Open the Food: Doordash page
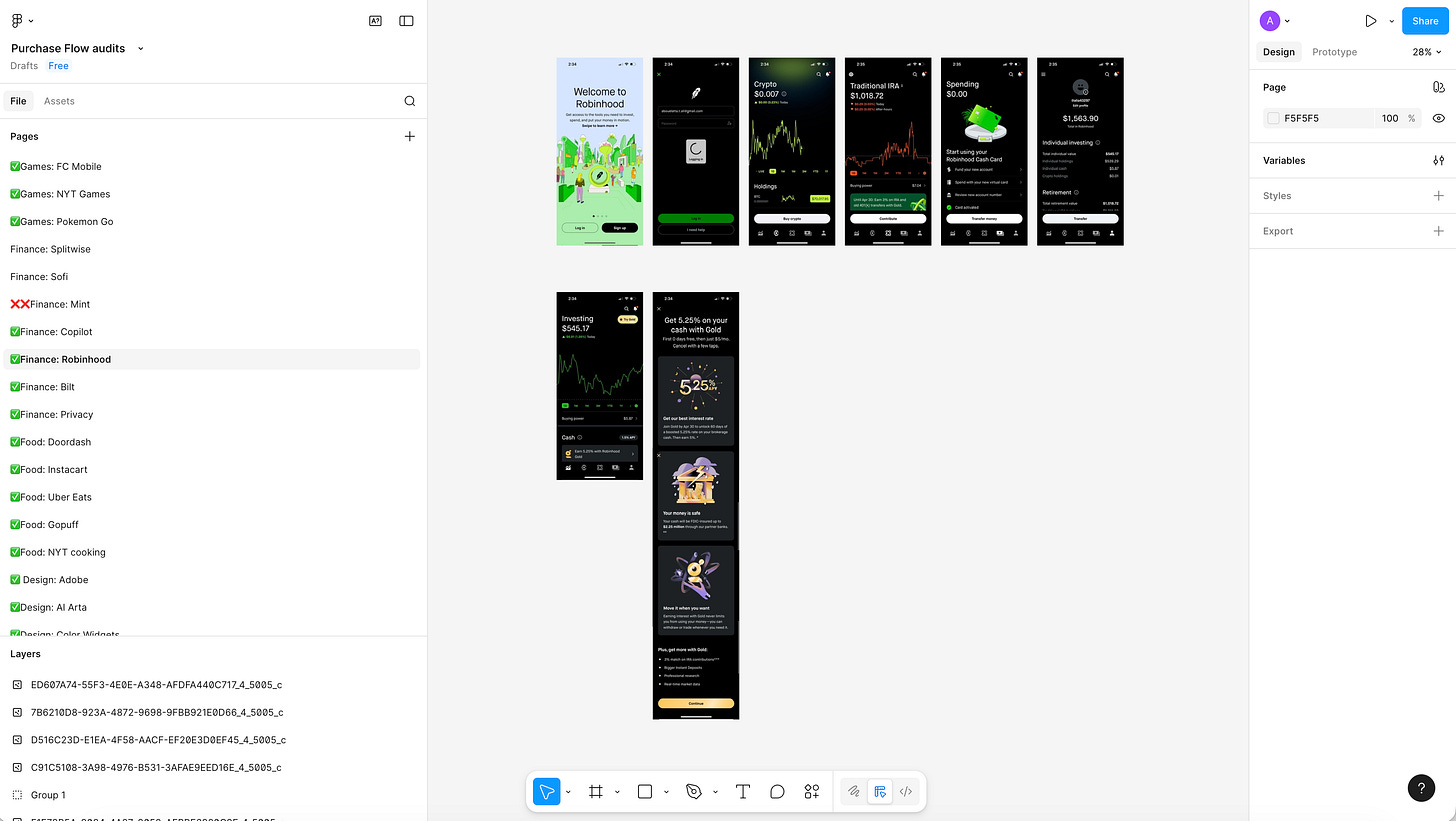Viewport: 1456px width, 821px height. (x=211, y=442)
